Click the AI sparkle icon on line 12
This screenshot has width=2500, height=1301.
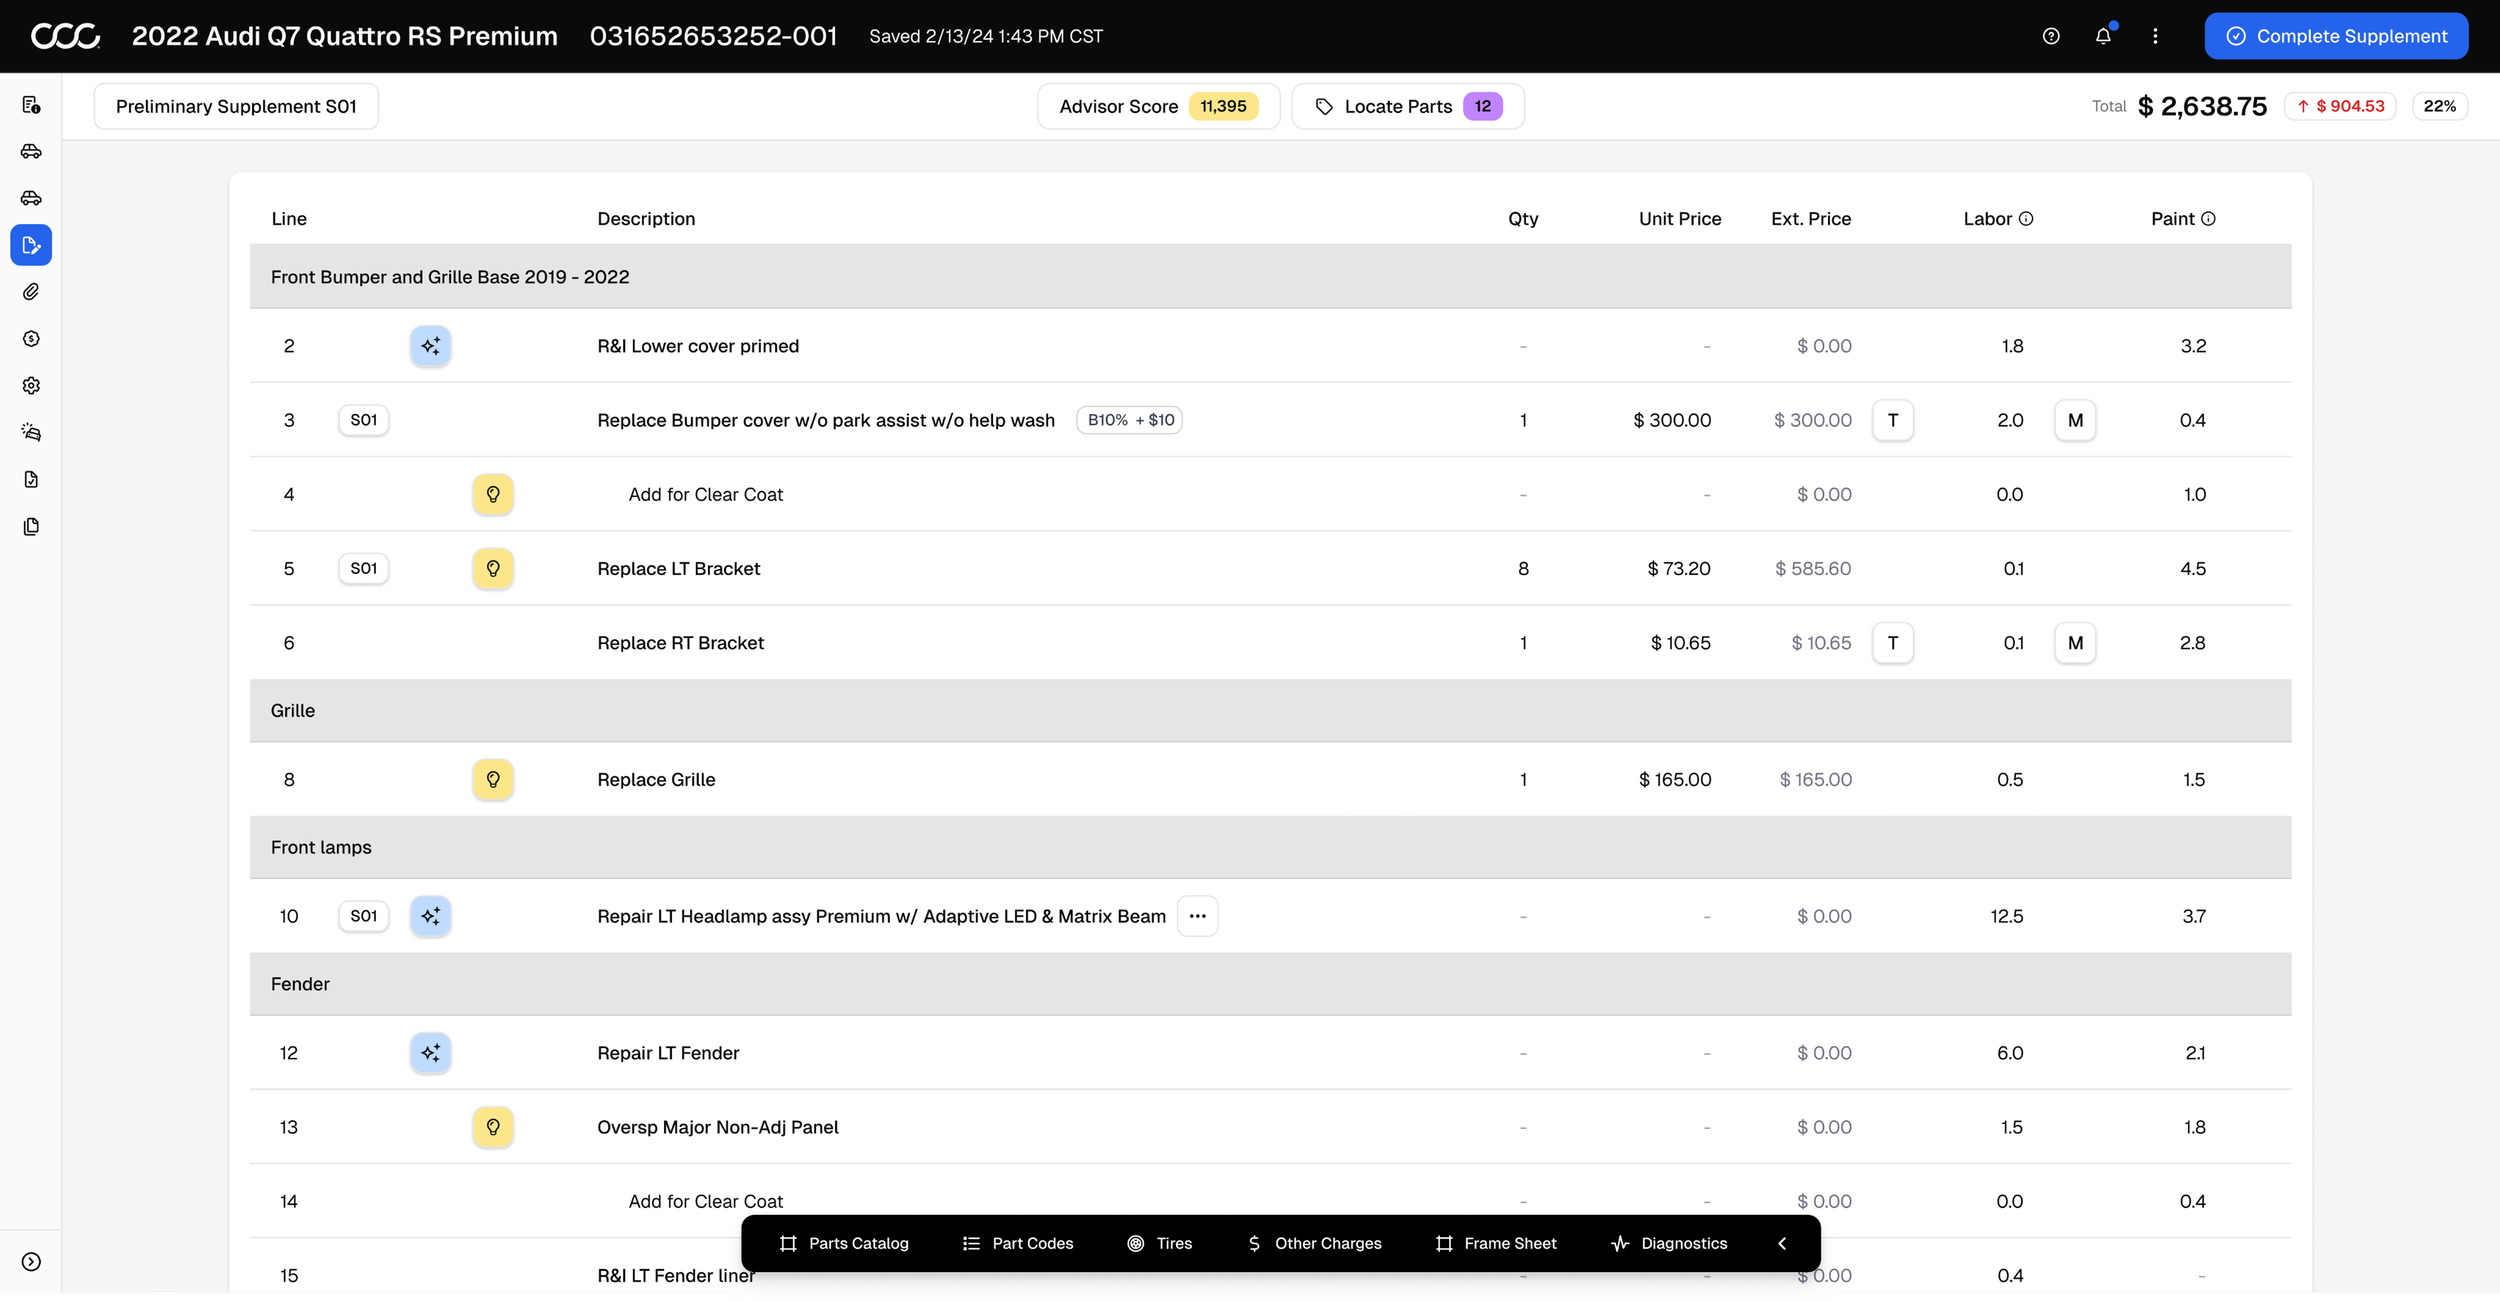pyautogui.click(x=431, y=1053)
